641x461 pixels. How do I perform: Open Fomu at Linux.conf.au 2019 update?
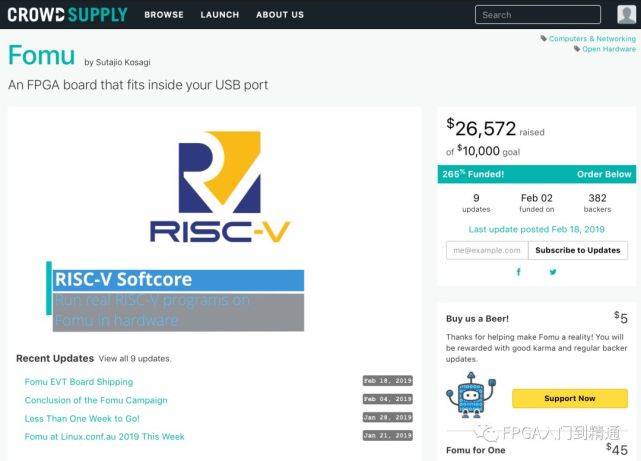104,436
